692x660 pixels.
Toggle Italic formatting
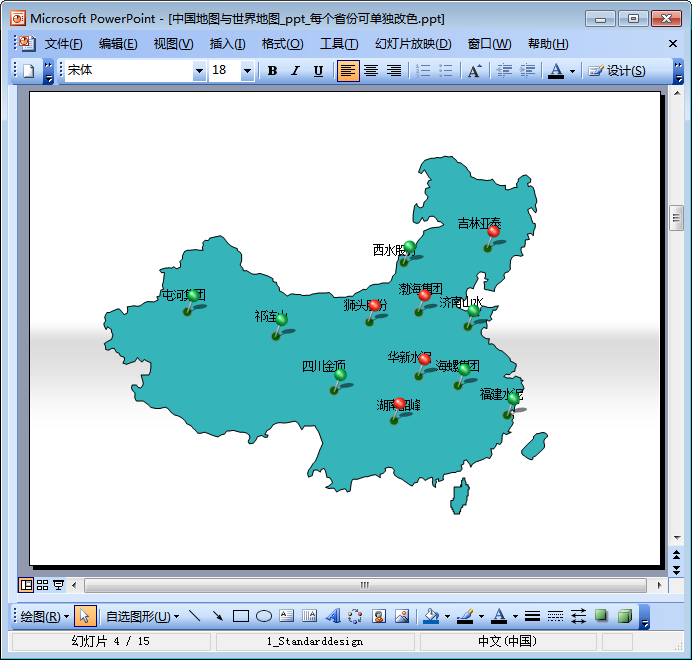click(x=295, y=71)
